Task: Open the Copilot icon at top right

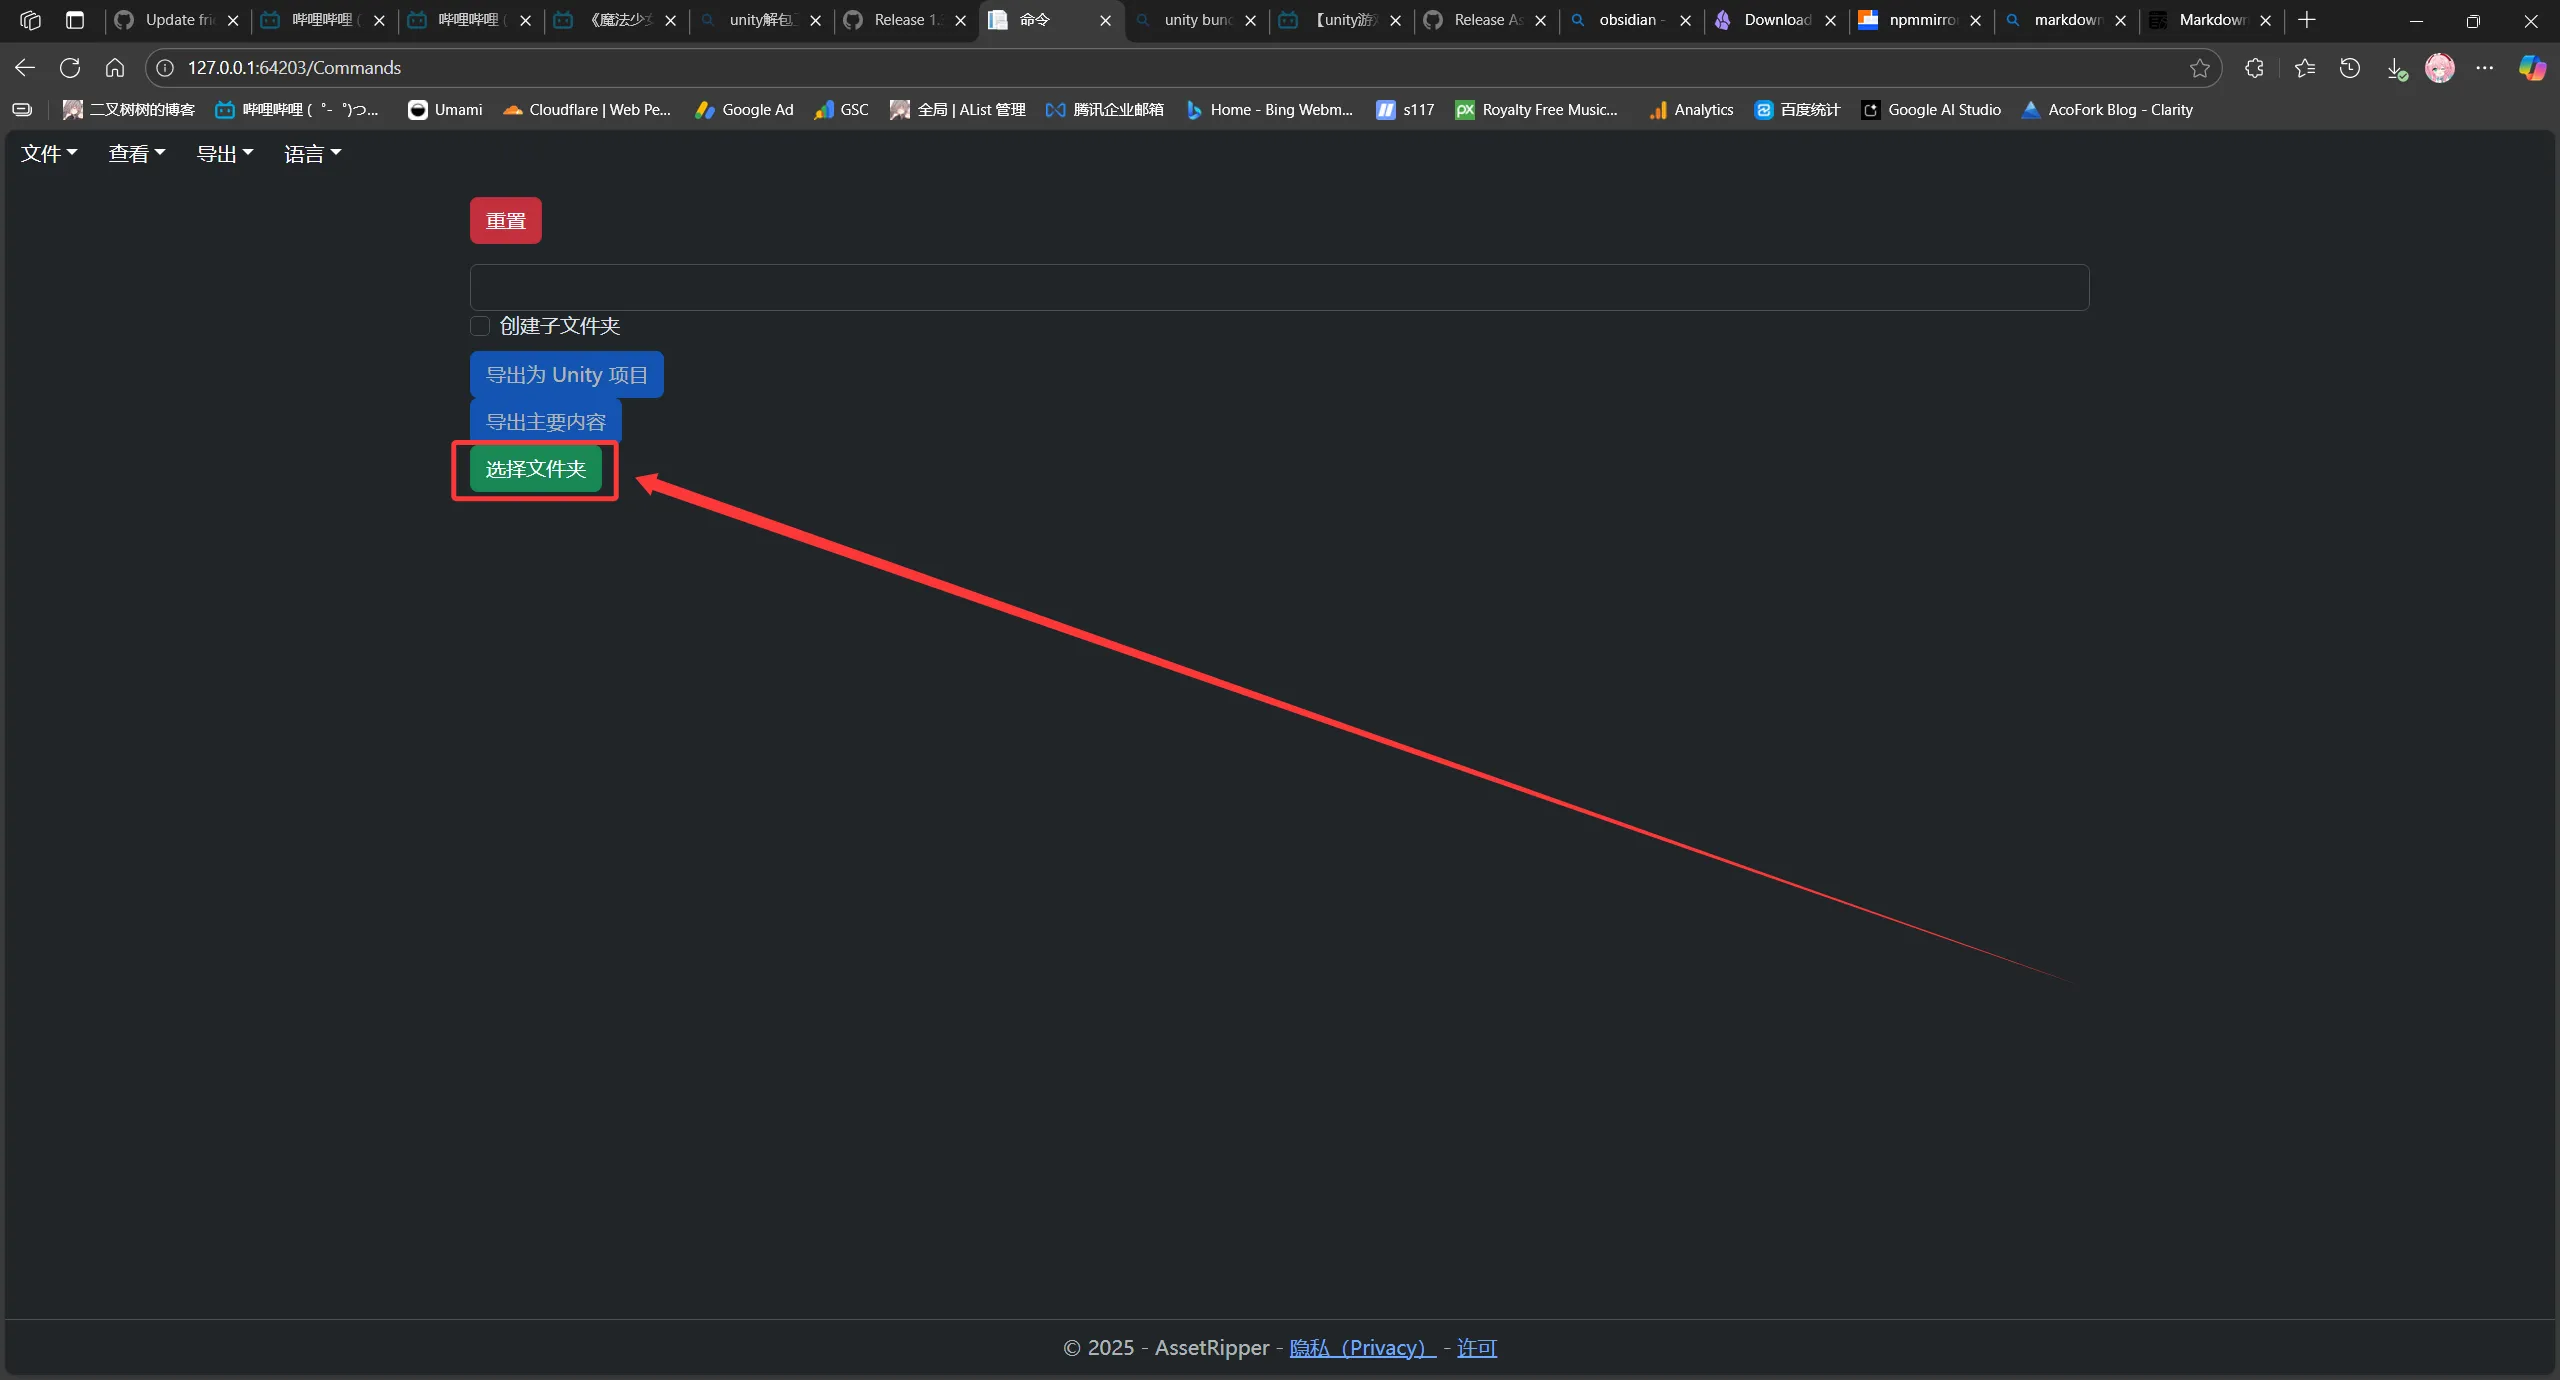Action: pos(2532,68)
